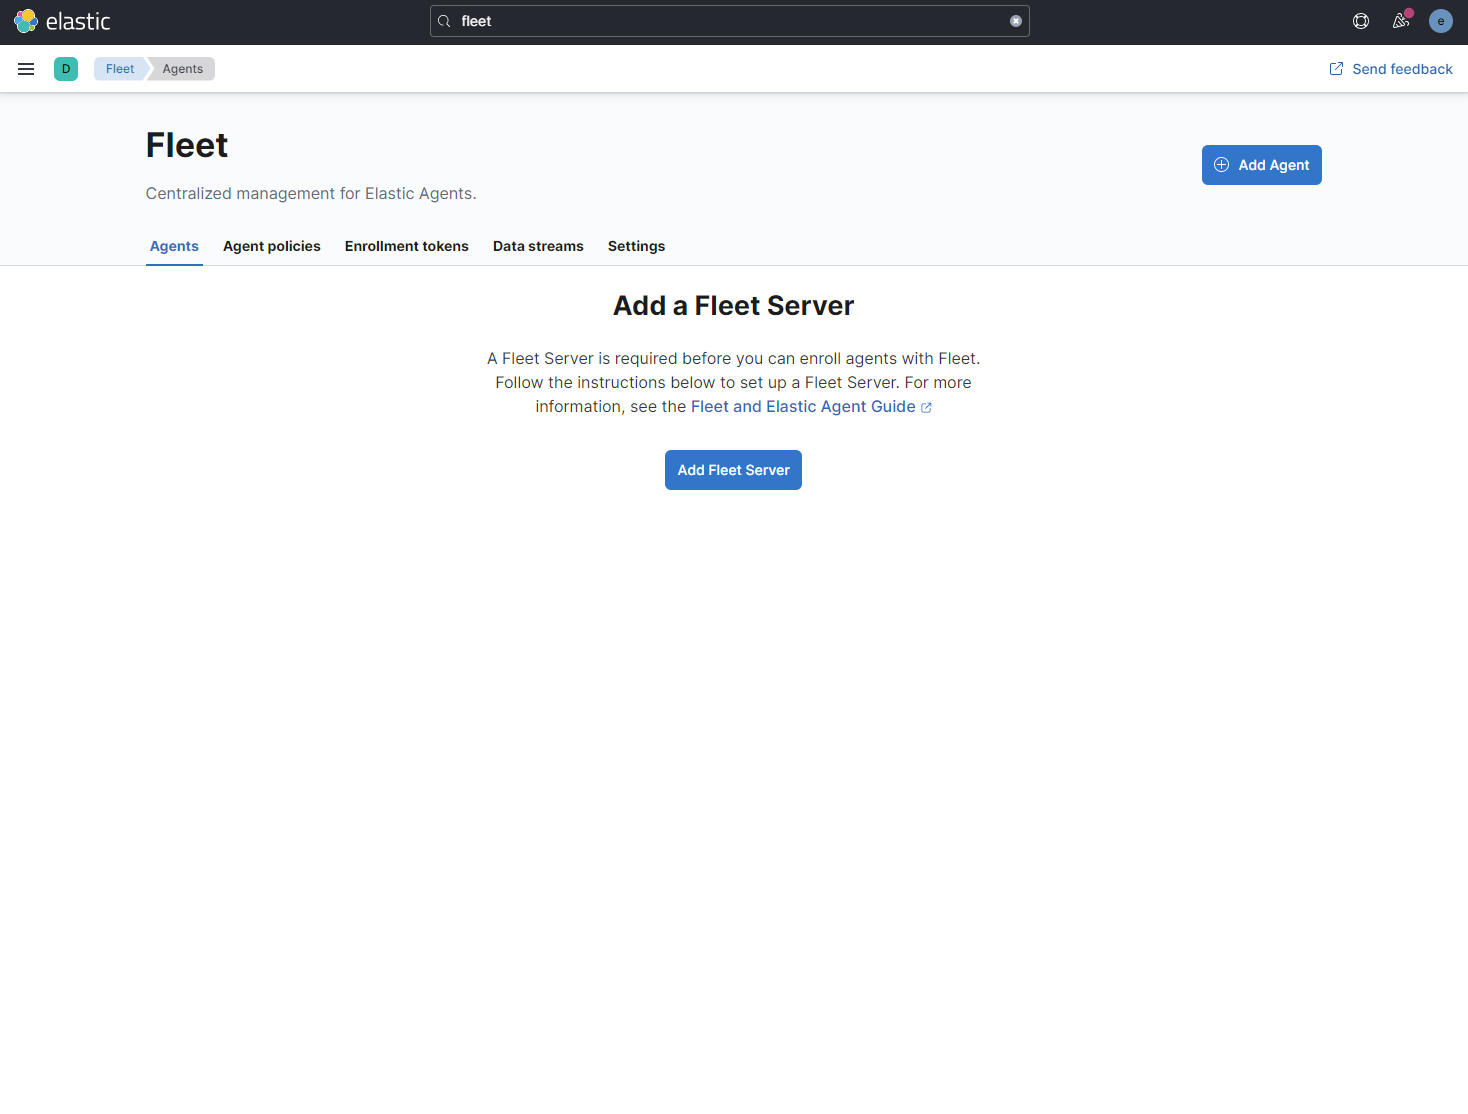Open Send feedback link

point(1391,69)
